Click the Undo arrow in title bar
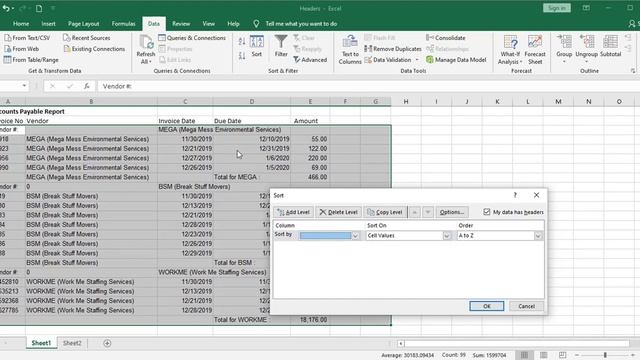The width and height of the screenshot is (640, 360). pos(6,8)
